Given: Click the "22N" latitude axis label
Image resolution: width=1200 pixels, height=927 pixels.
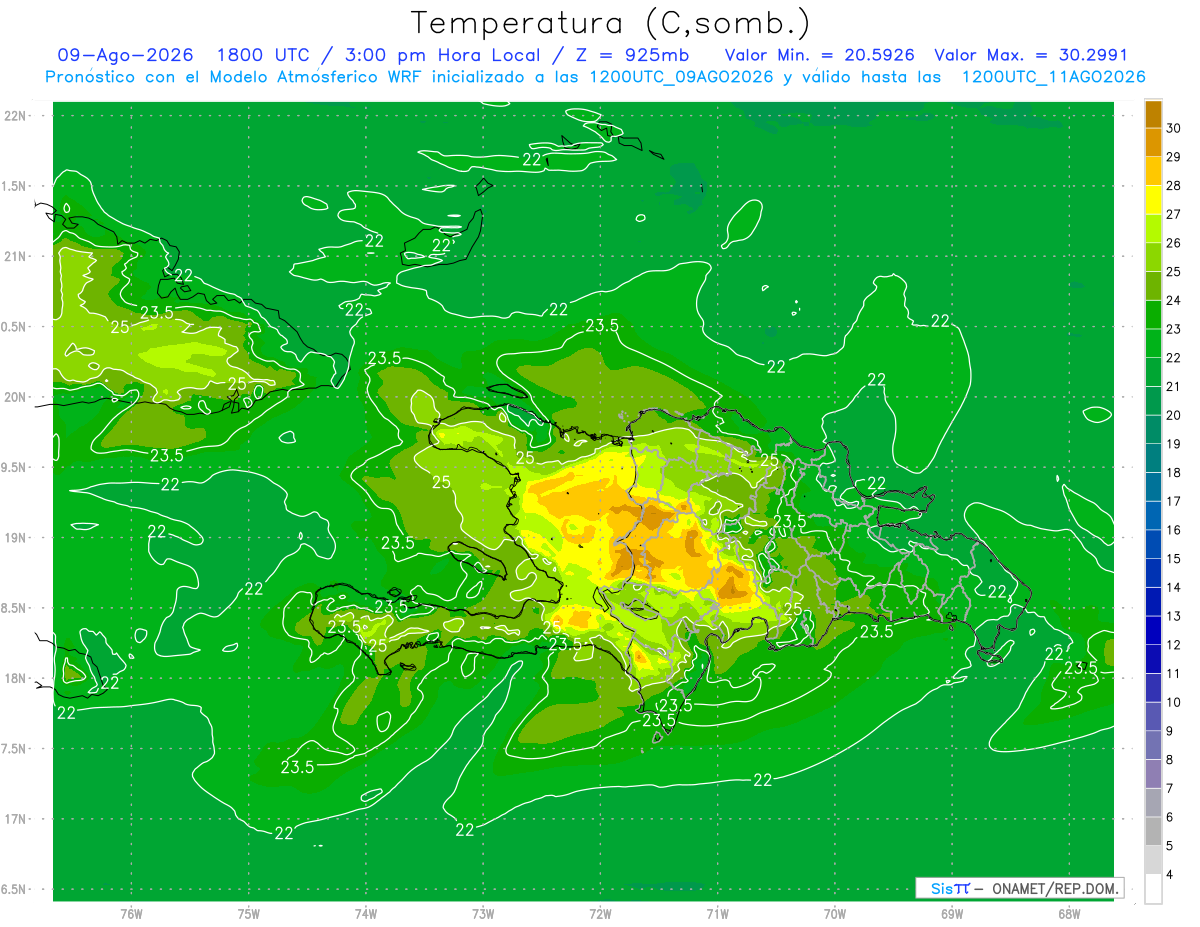Looking at the screenshot, I should point(15,116).
